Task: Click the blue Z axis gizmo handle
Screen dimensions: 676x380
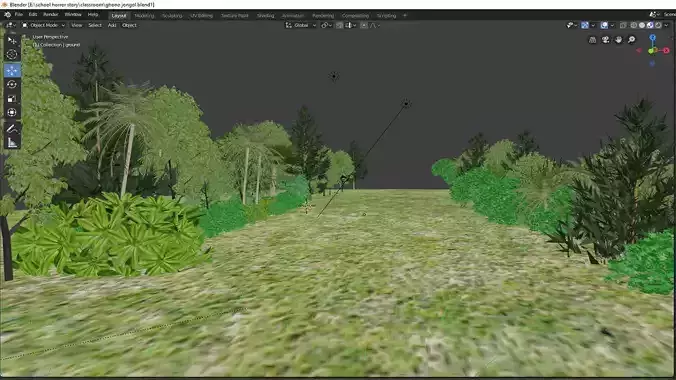Action: tap(652, 38)
